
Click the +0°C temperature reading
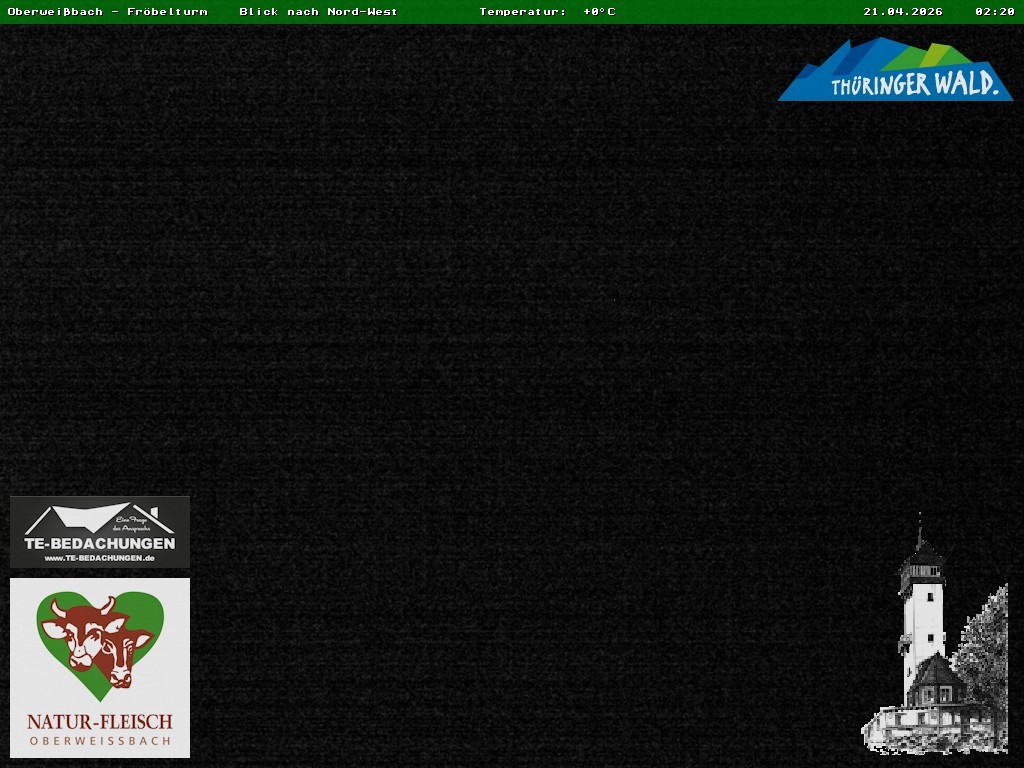[x=599, y=12]
